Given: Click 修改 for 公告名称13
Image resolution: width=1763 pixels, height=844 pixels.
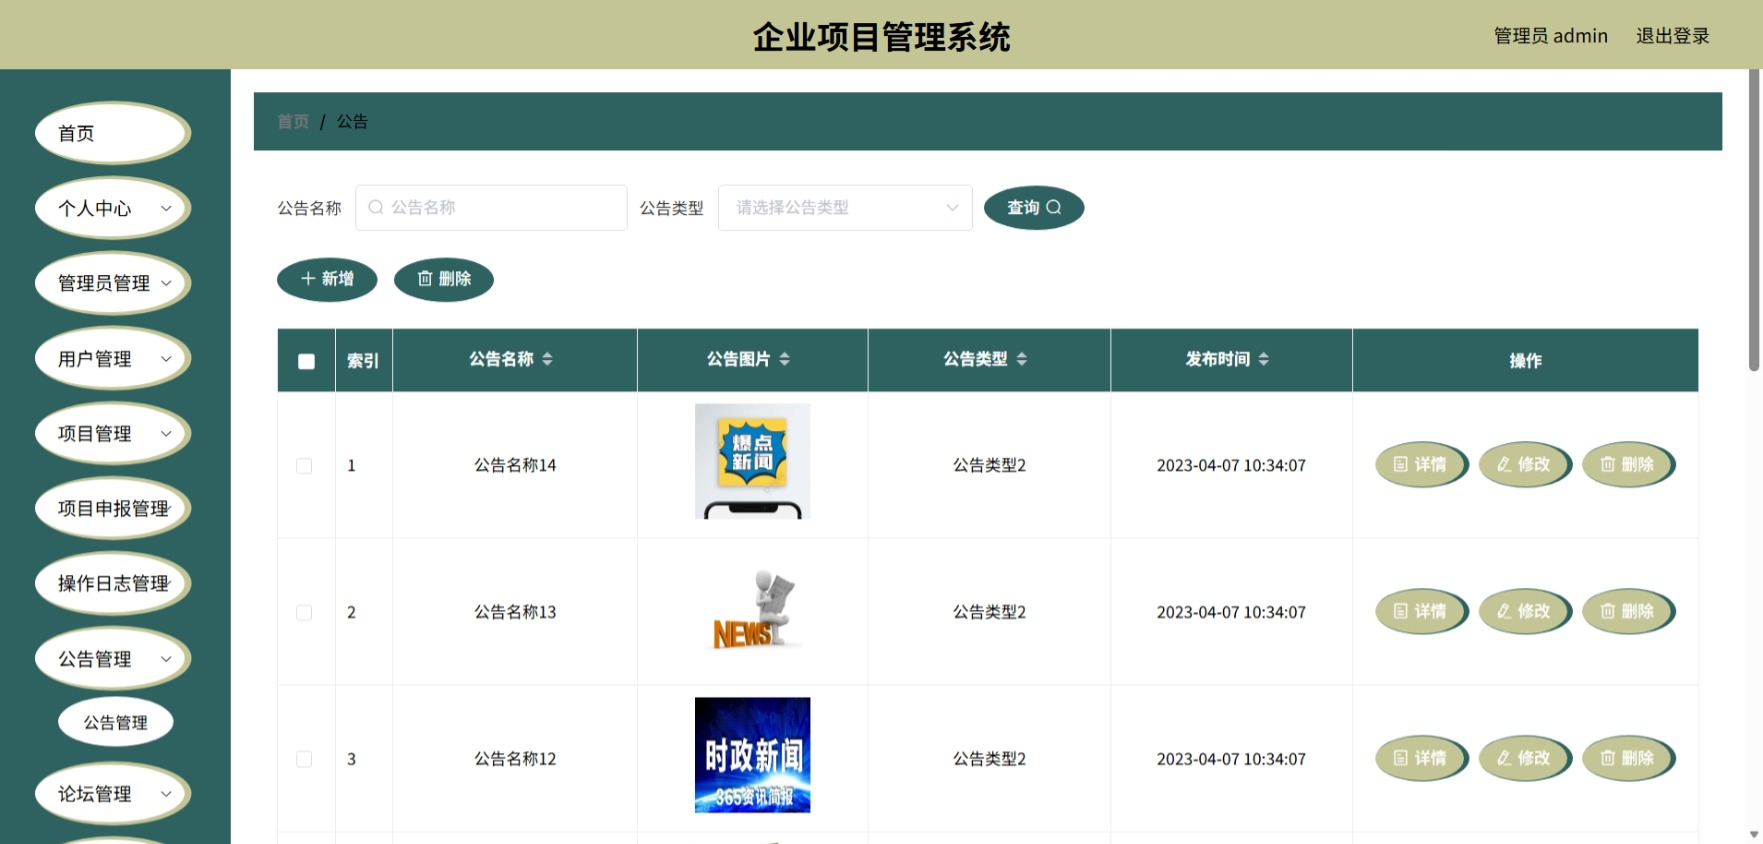Looking at the screenshot, I should 1524,611.
